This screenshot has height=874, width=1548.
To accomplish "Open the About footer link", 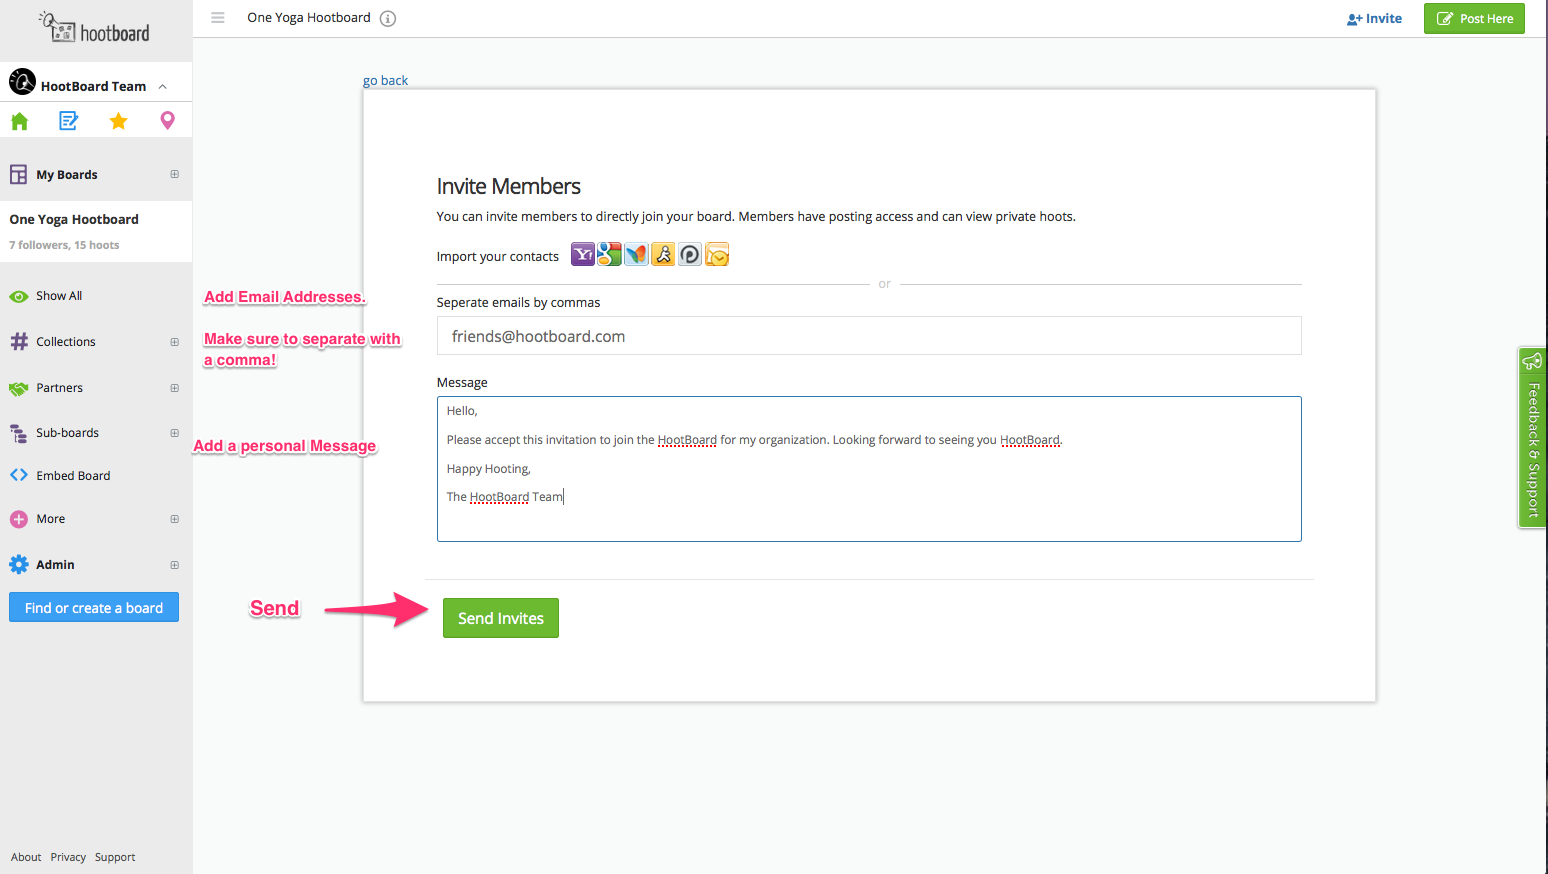I will [26, 857].
